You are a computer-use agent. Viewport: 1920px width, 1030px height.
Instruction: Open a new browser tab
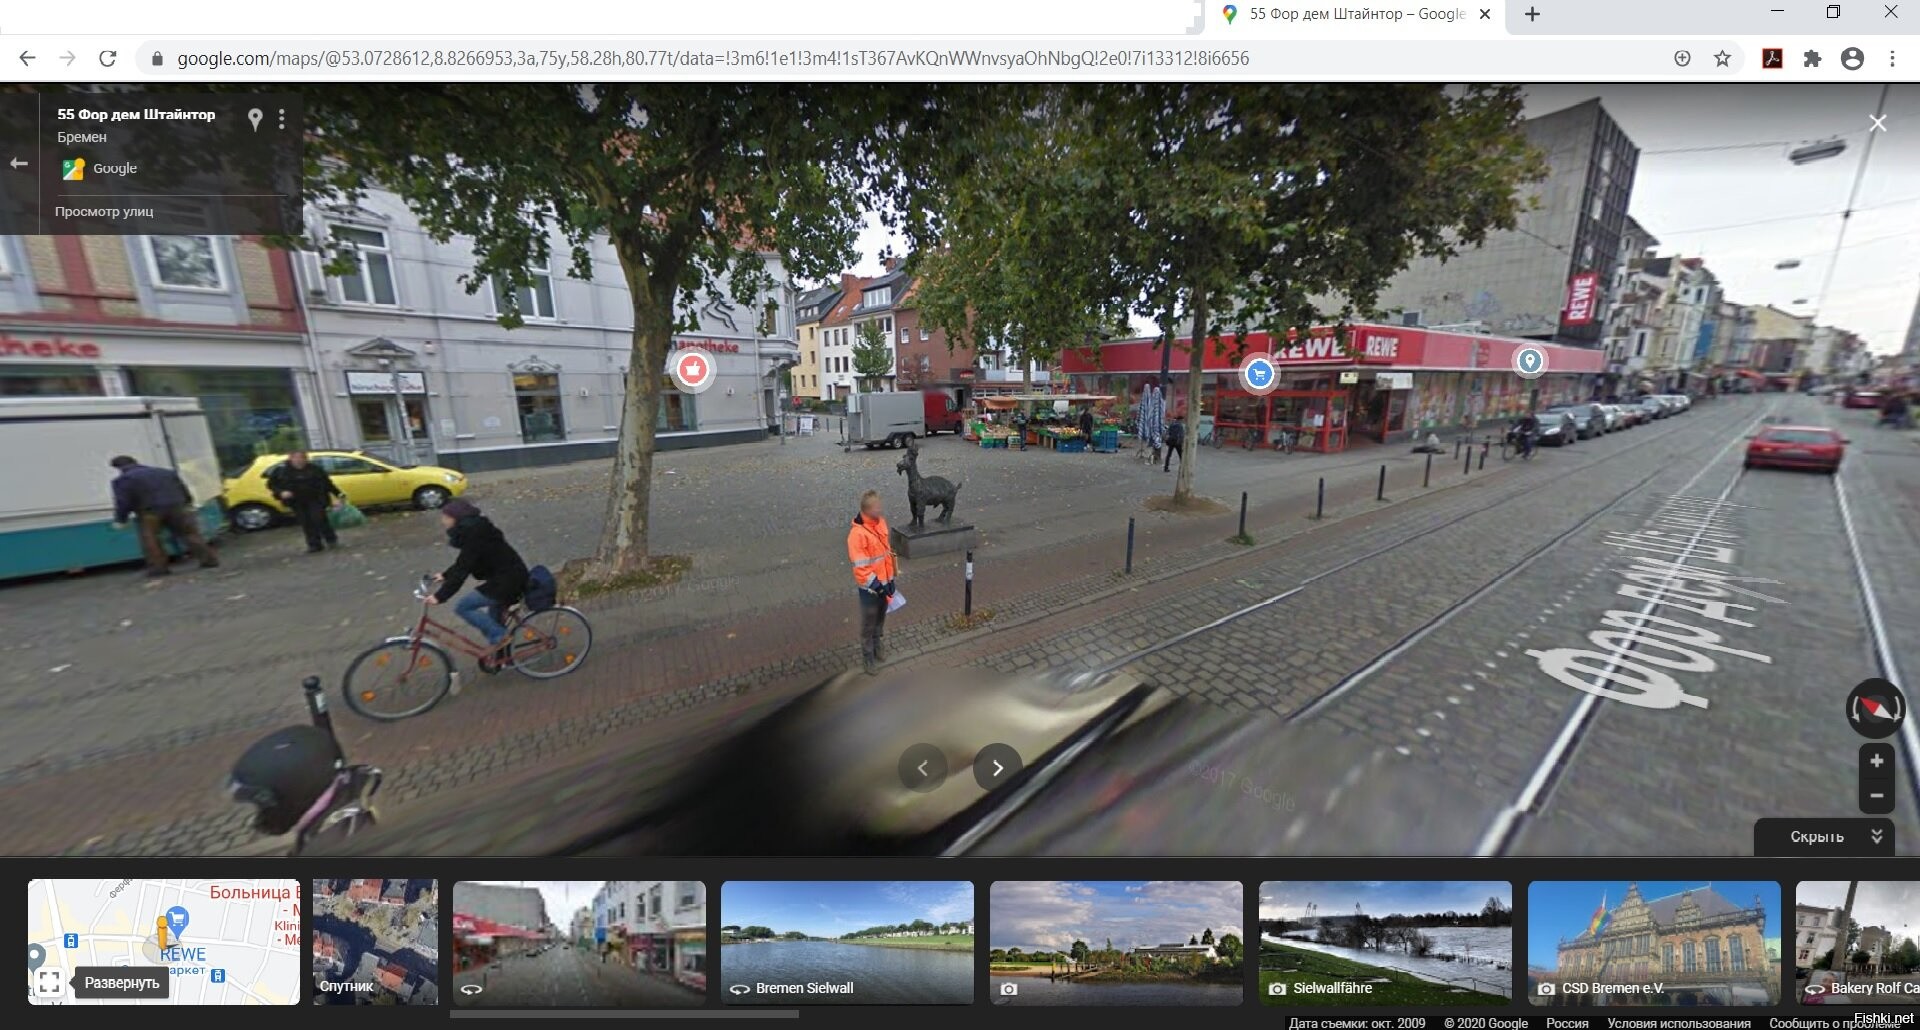coord(1532,14)
